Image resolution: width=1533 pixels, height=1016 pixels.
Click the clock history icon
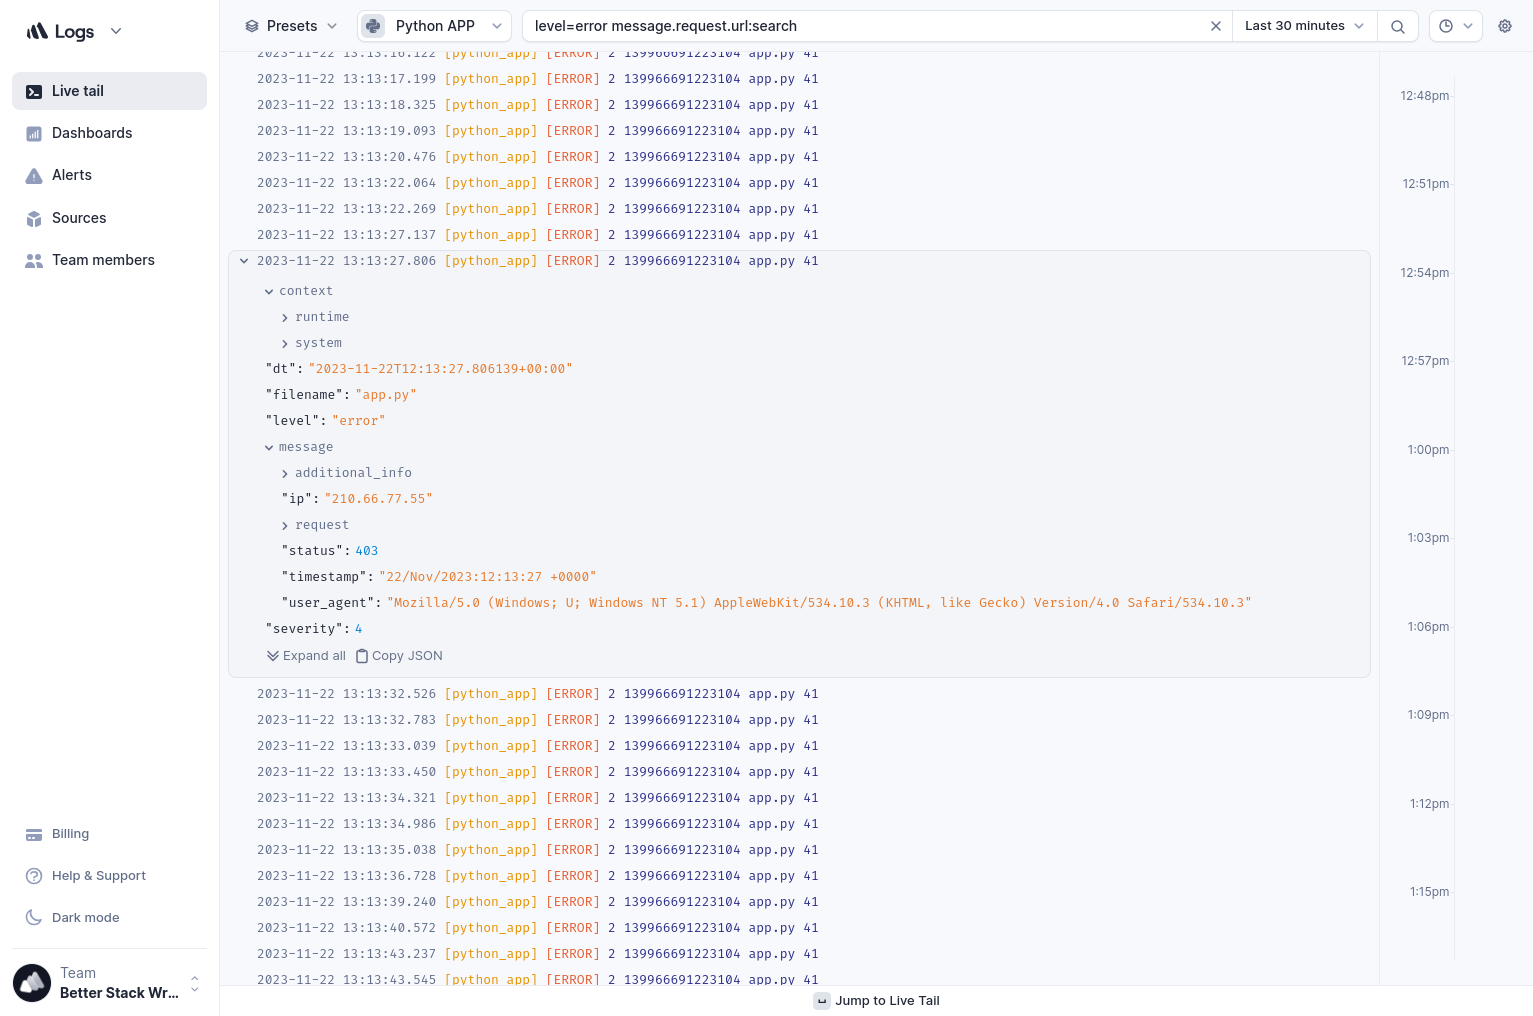1446,26
